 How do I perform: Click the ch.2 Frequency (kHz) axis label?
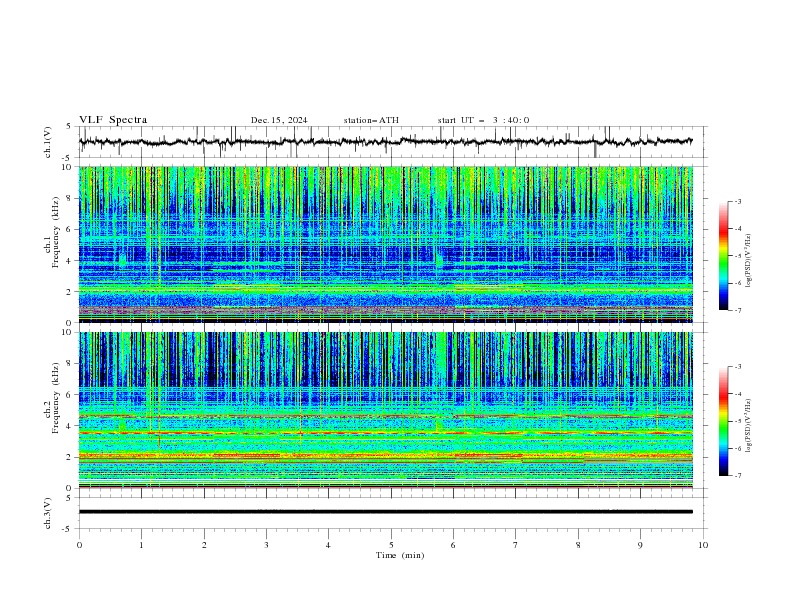52,397
